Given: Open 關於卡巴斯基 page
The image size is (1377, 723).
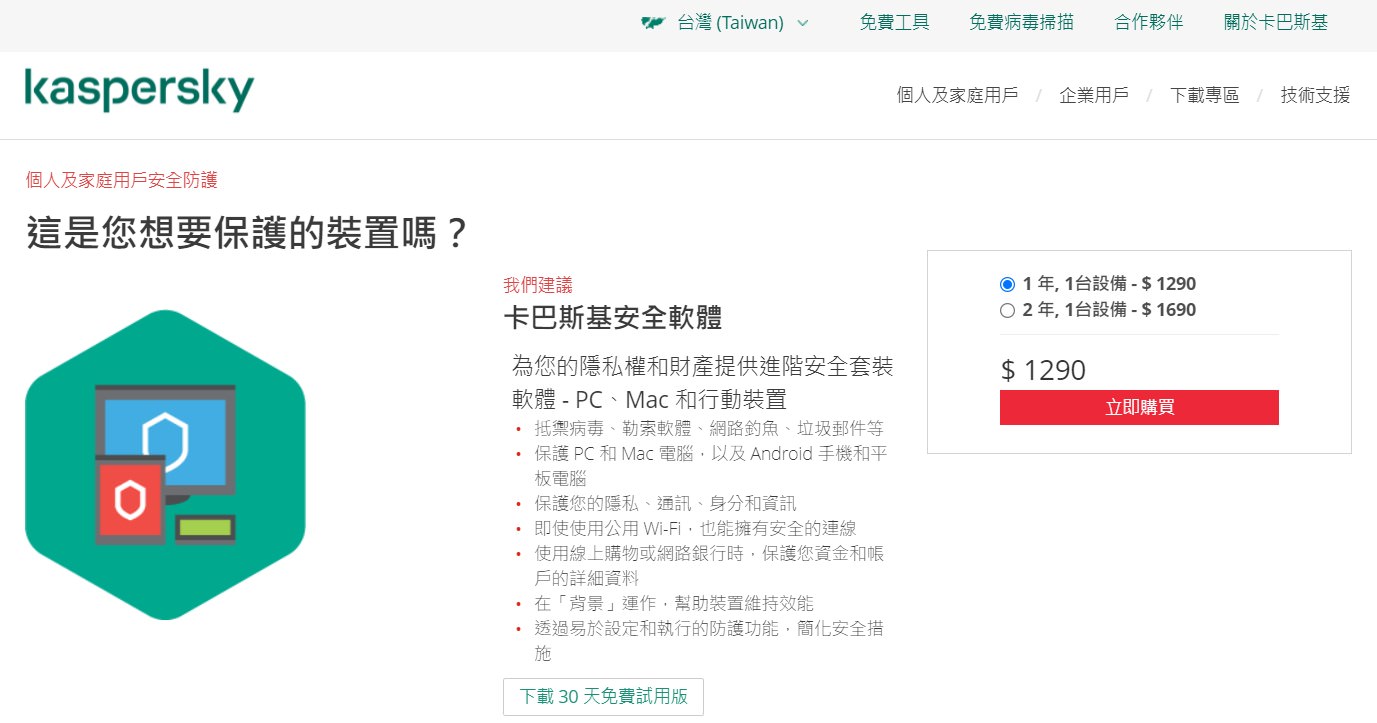Looking at the screenshot, I should click(1276, 22).
